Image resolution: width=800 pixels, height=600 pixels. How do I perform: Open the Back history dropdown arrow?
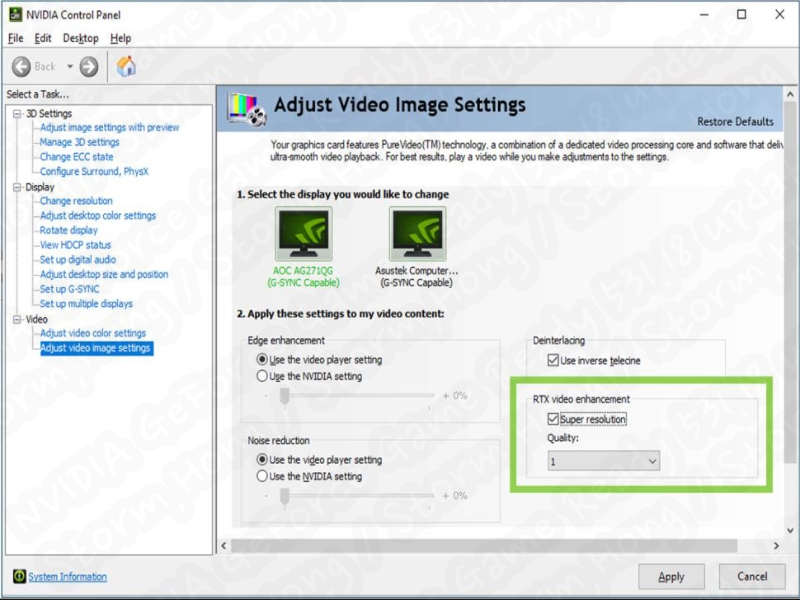(x=70, y=67)
